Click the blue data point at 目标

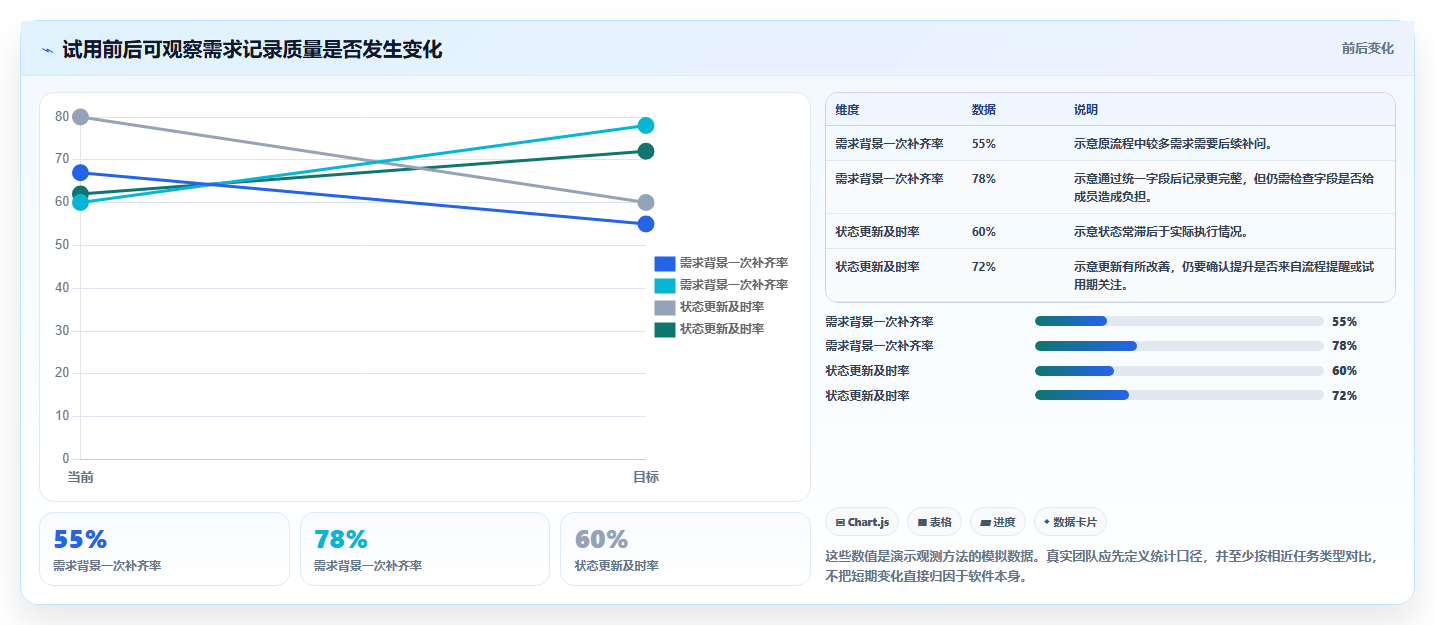pos(646,224)
